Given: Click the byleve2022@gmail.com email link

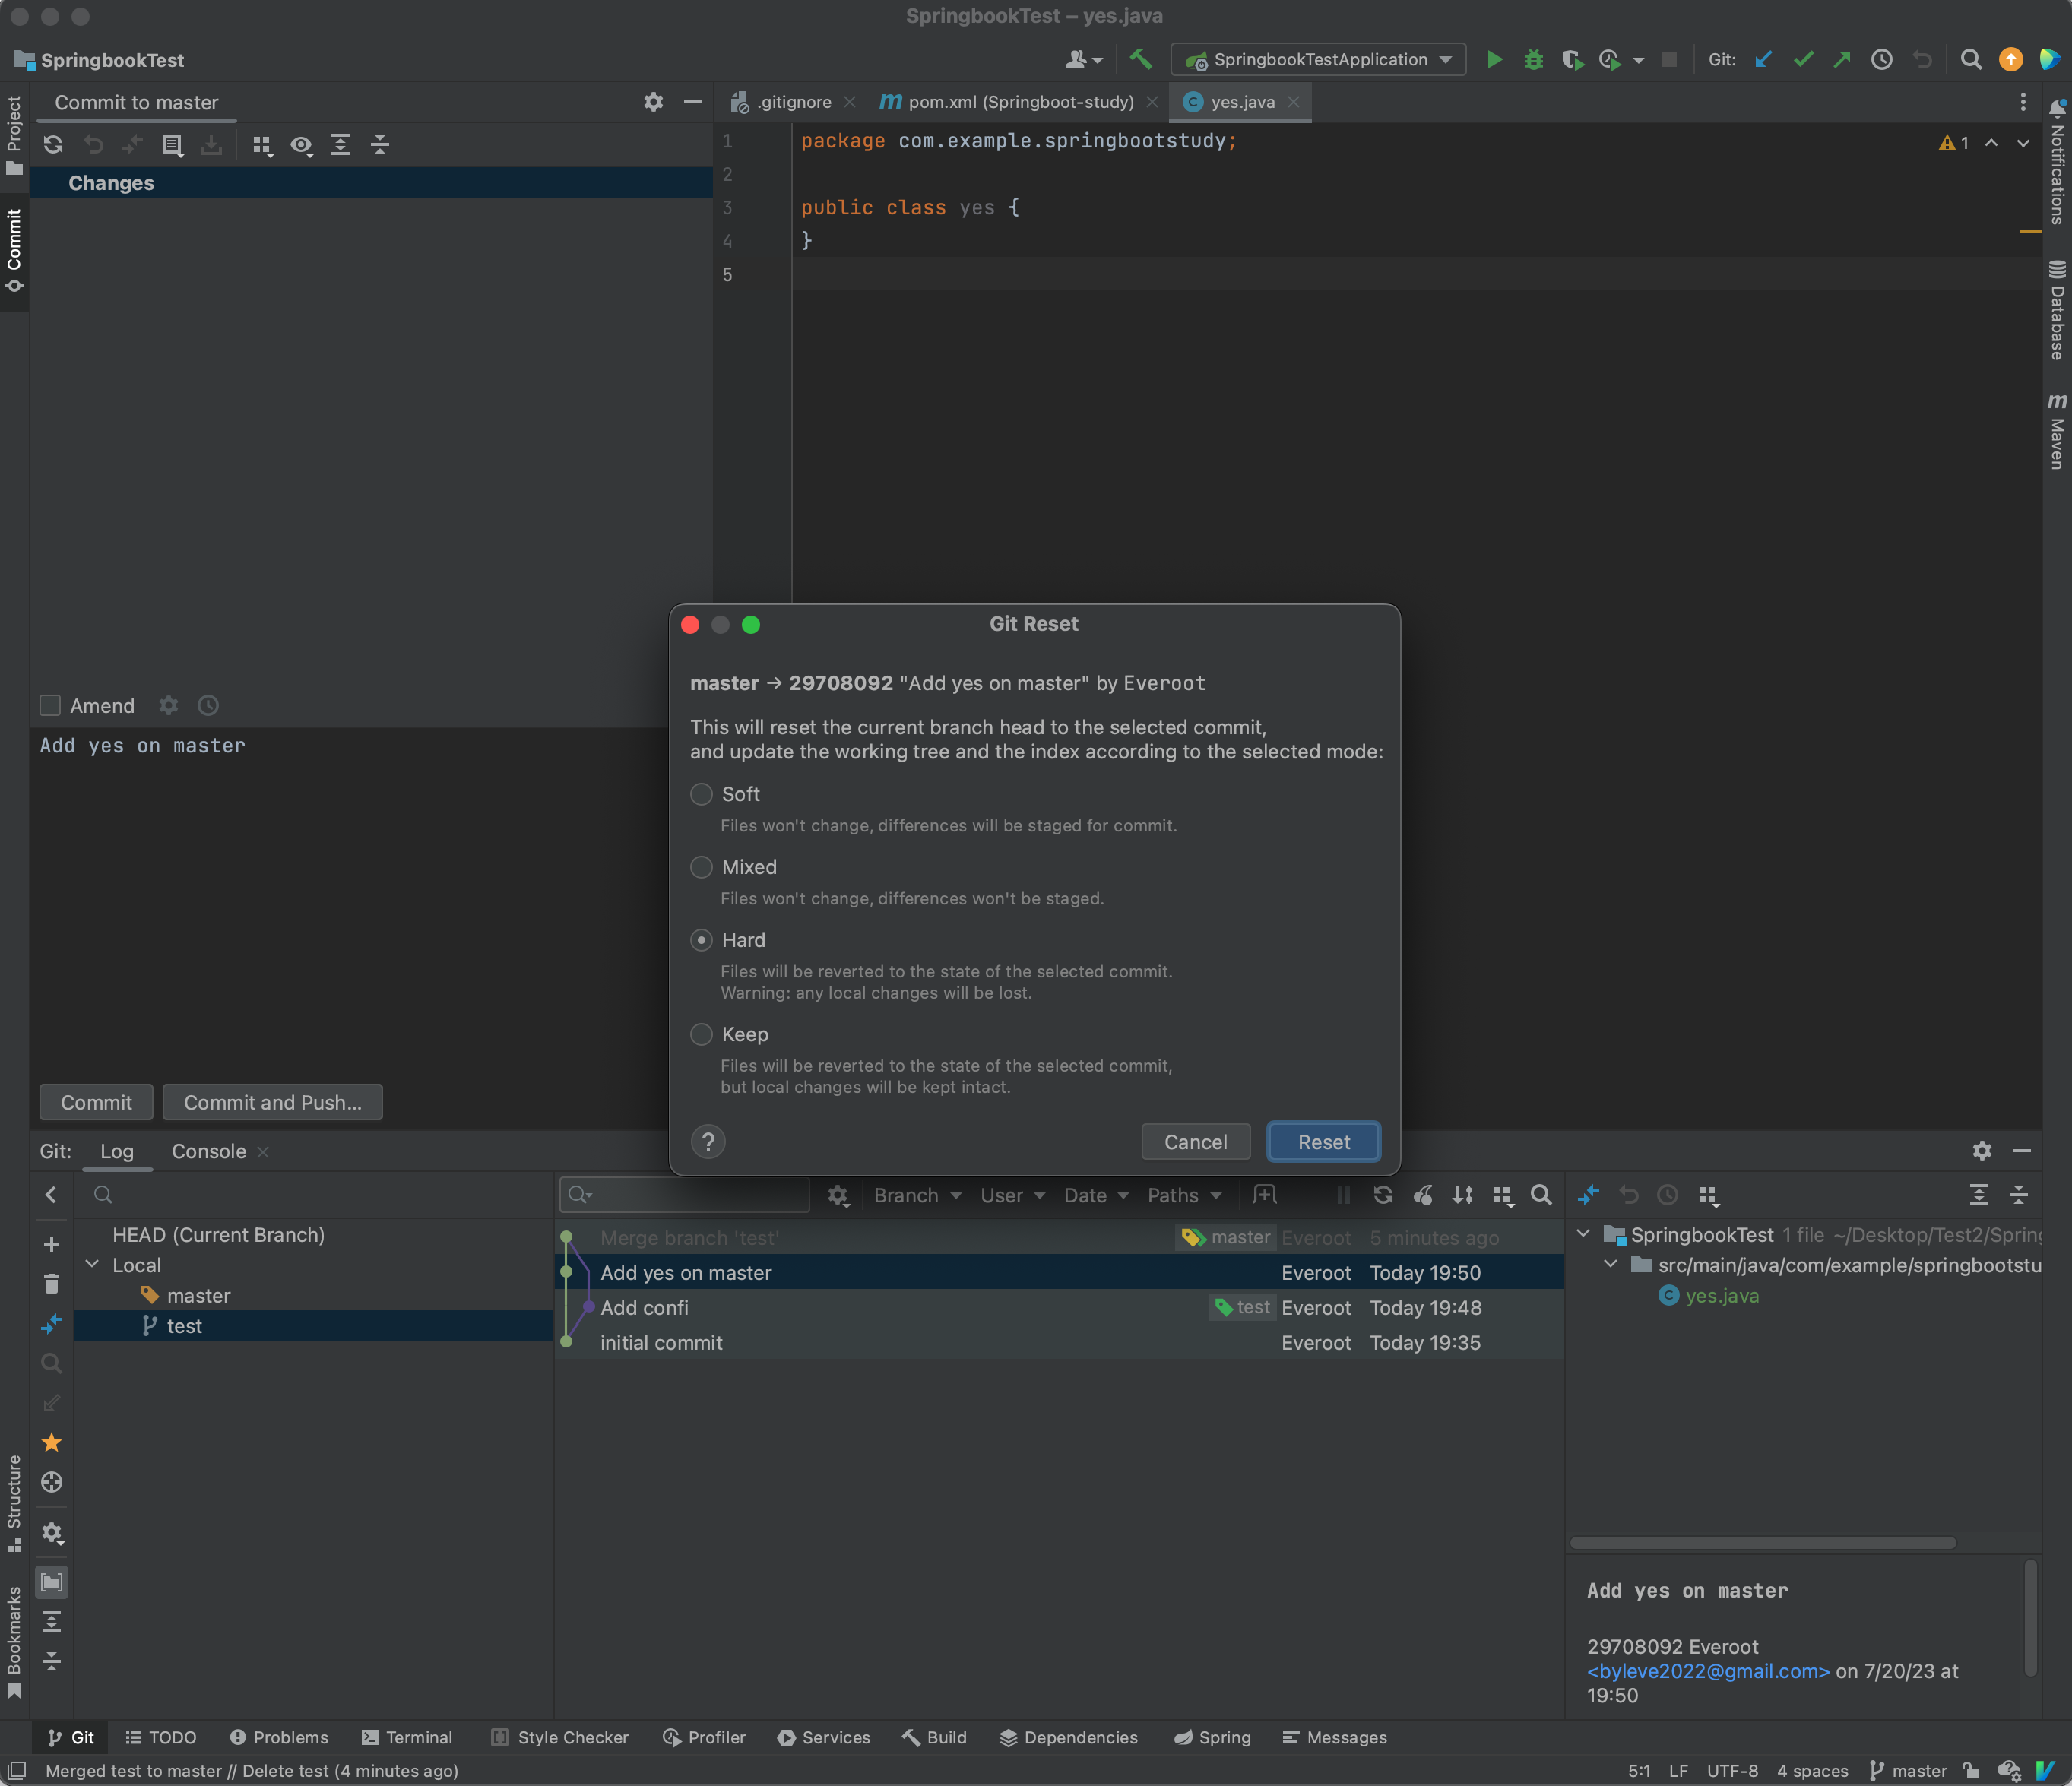Looking at the screenshot, I should 1708,1671.
